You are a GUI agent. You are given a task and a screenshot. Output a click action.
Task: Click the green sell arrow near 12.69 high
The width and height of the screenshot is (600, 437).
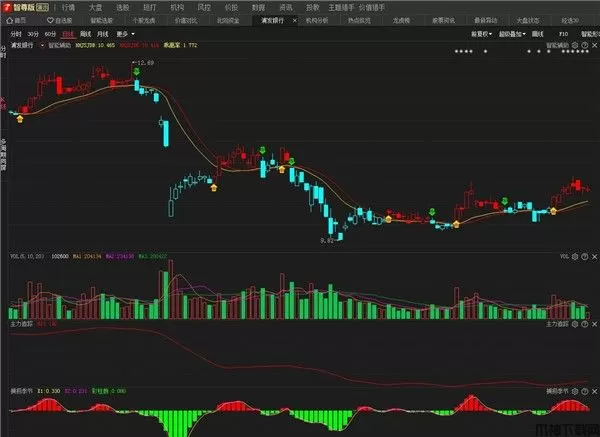coord(136,72)
